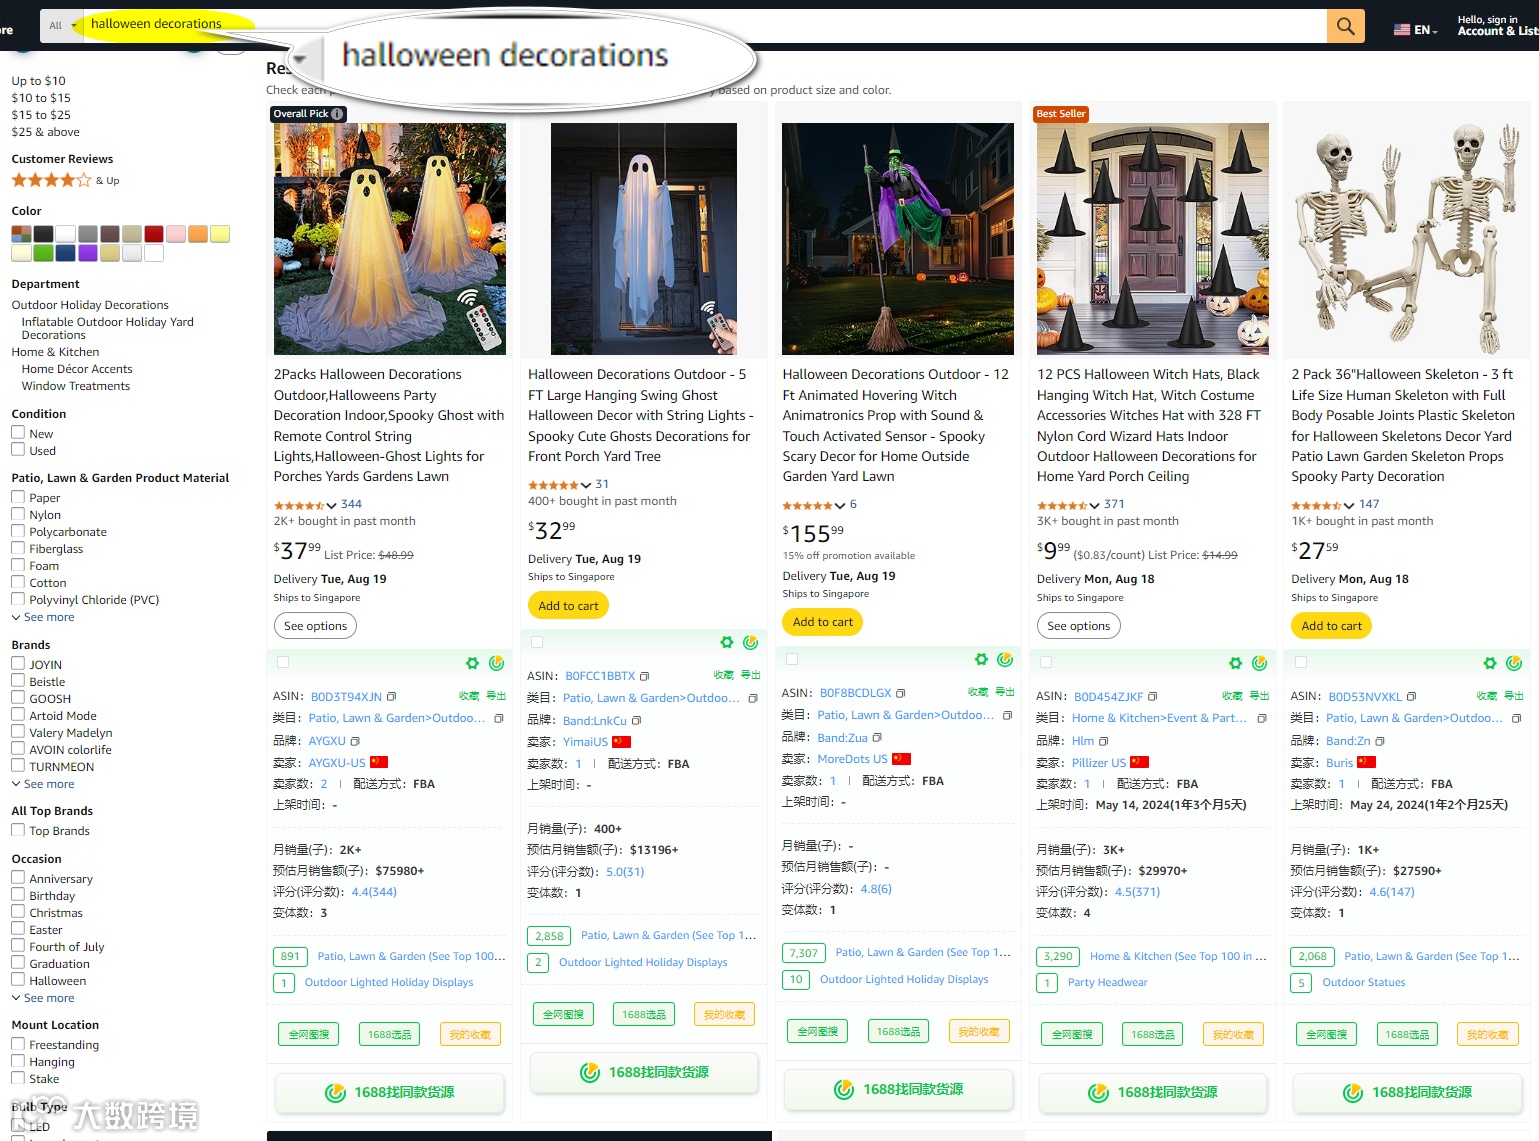Expand rating chevron beside 147 reviews
The width and height of the screenshot is (1539, 1141).
[x=1349, y=505]
